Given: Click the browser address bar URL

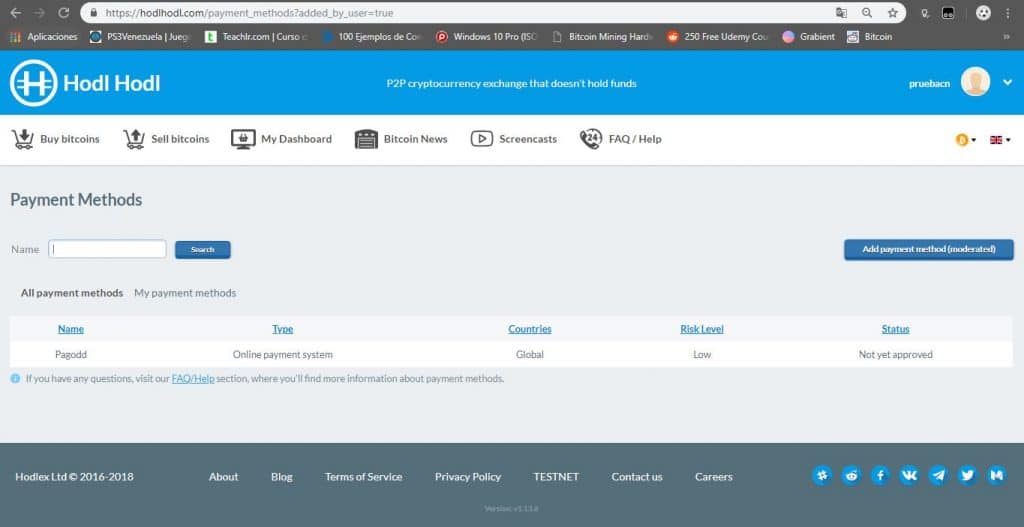Looking at the screenshot, I should click(249, 13).
